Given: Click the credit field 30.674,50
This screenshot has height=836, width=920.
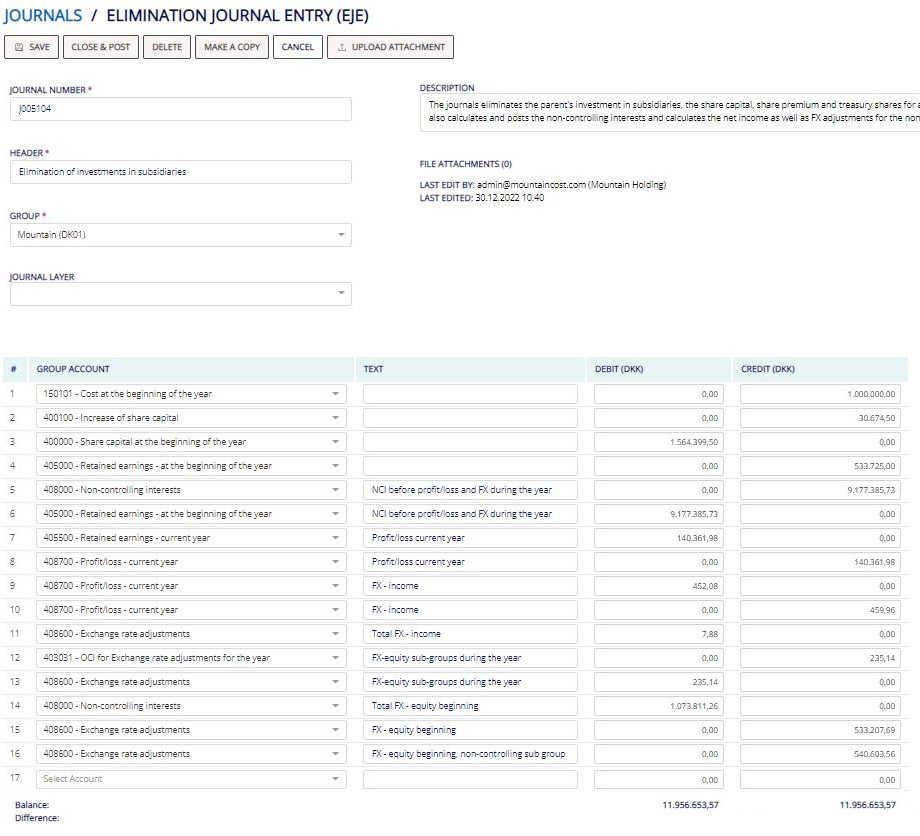Looking at the screenshot, I should pos(820,418).
